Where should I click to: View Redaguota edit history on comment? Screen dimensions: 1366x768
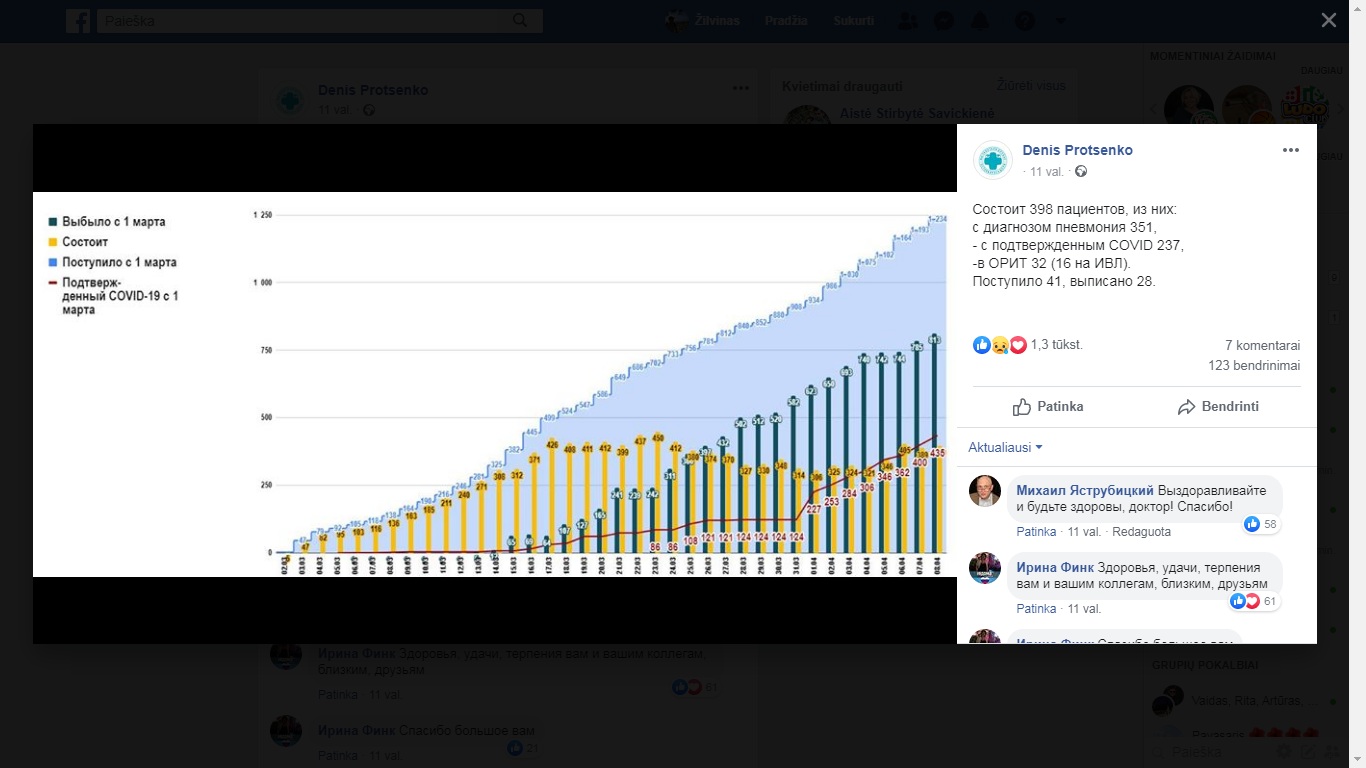pos(1142,532)
